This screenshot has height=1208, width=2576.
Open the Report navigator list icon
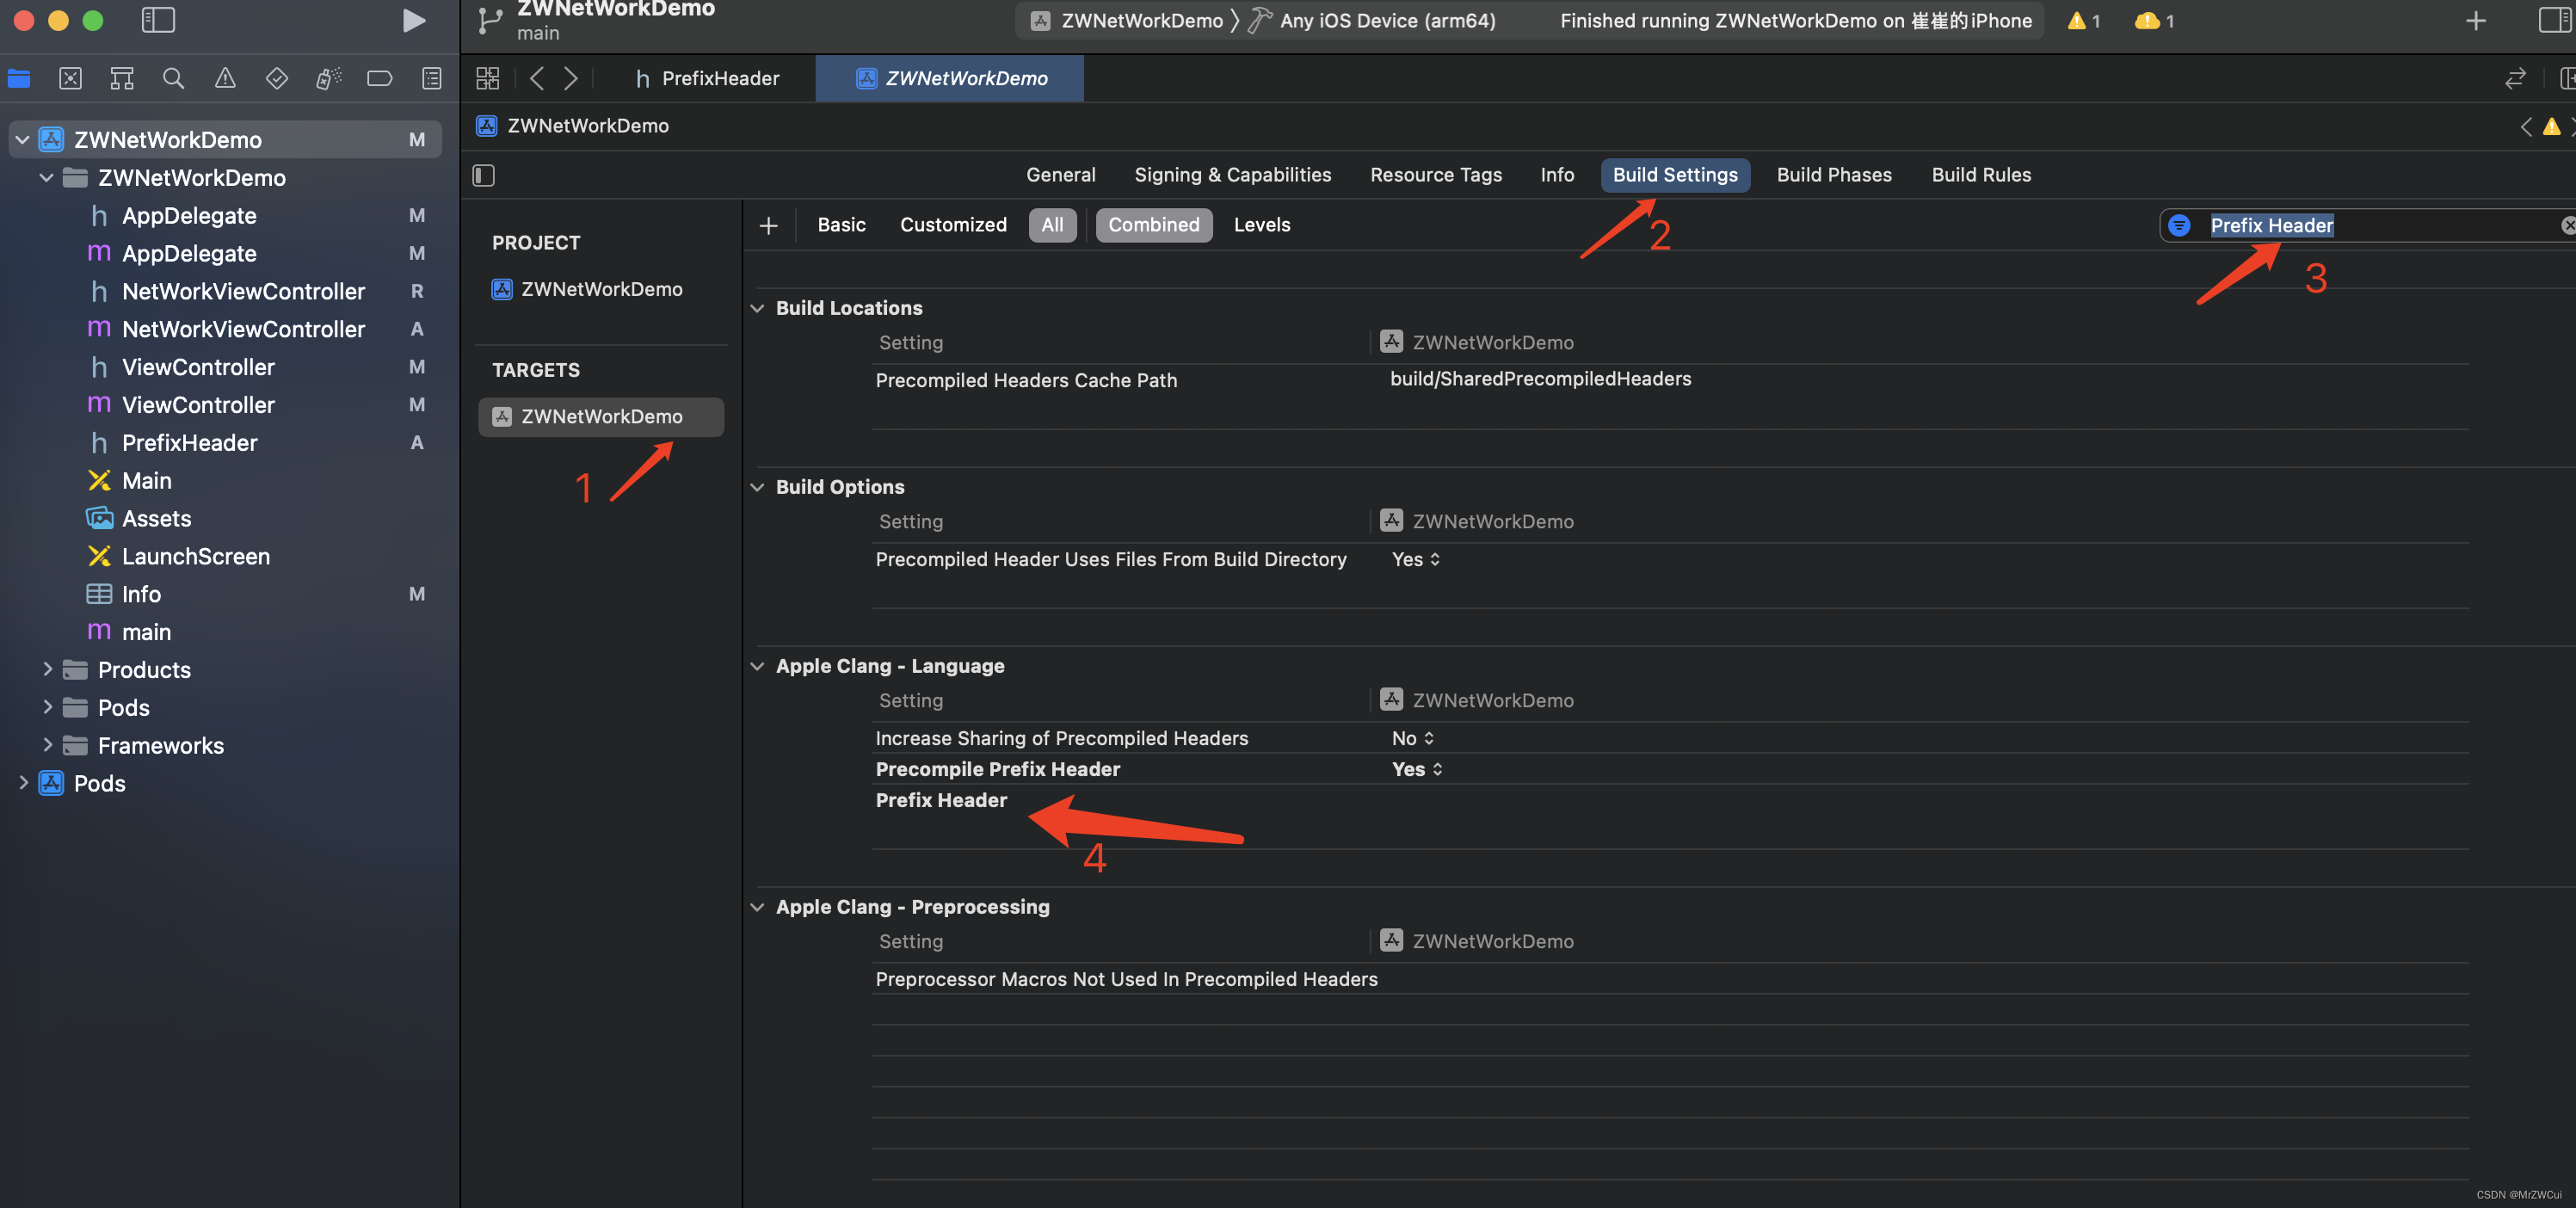pos(431,78)
